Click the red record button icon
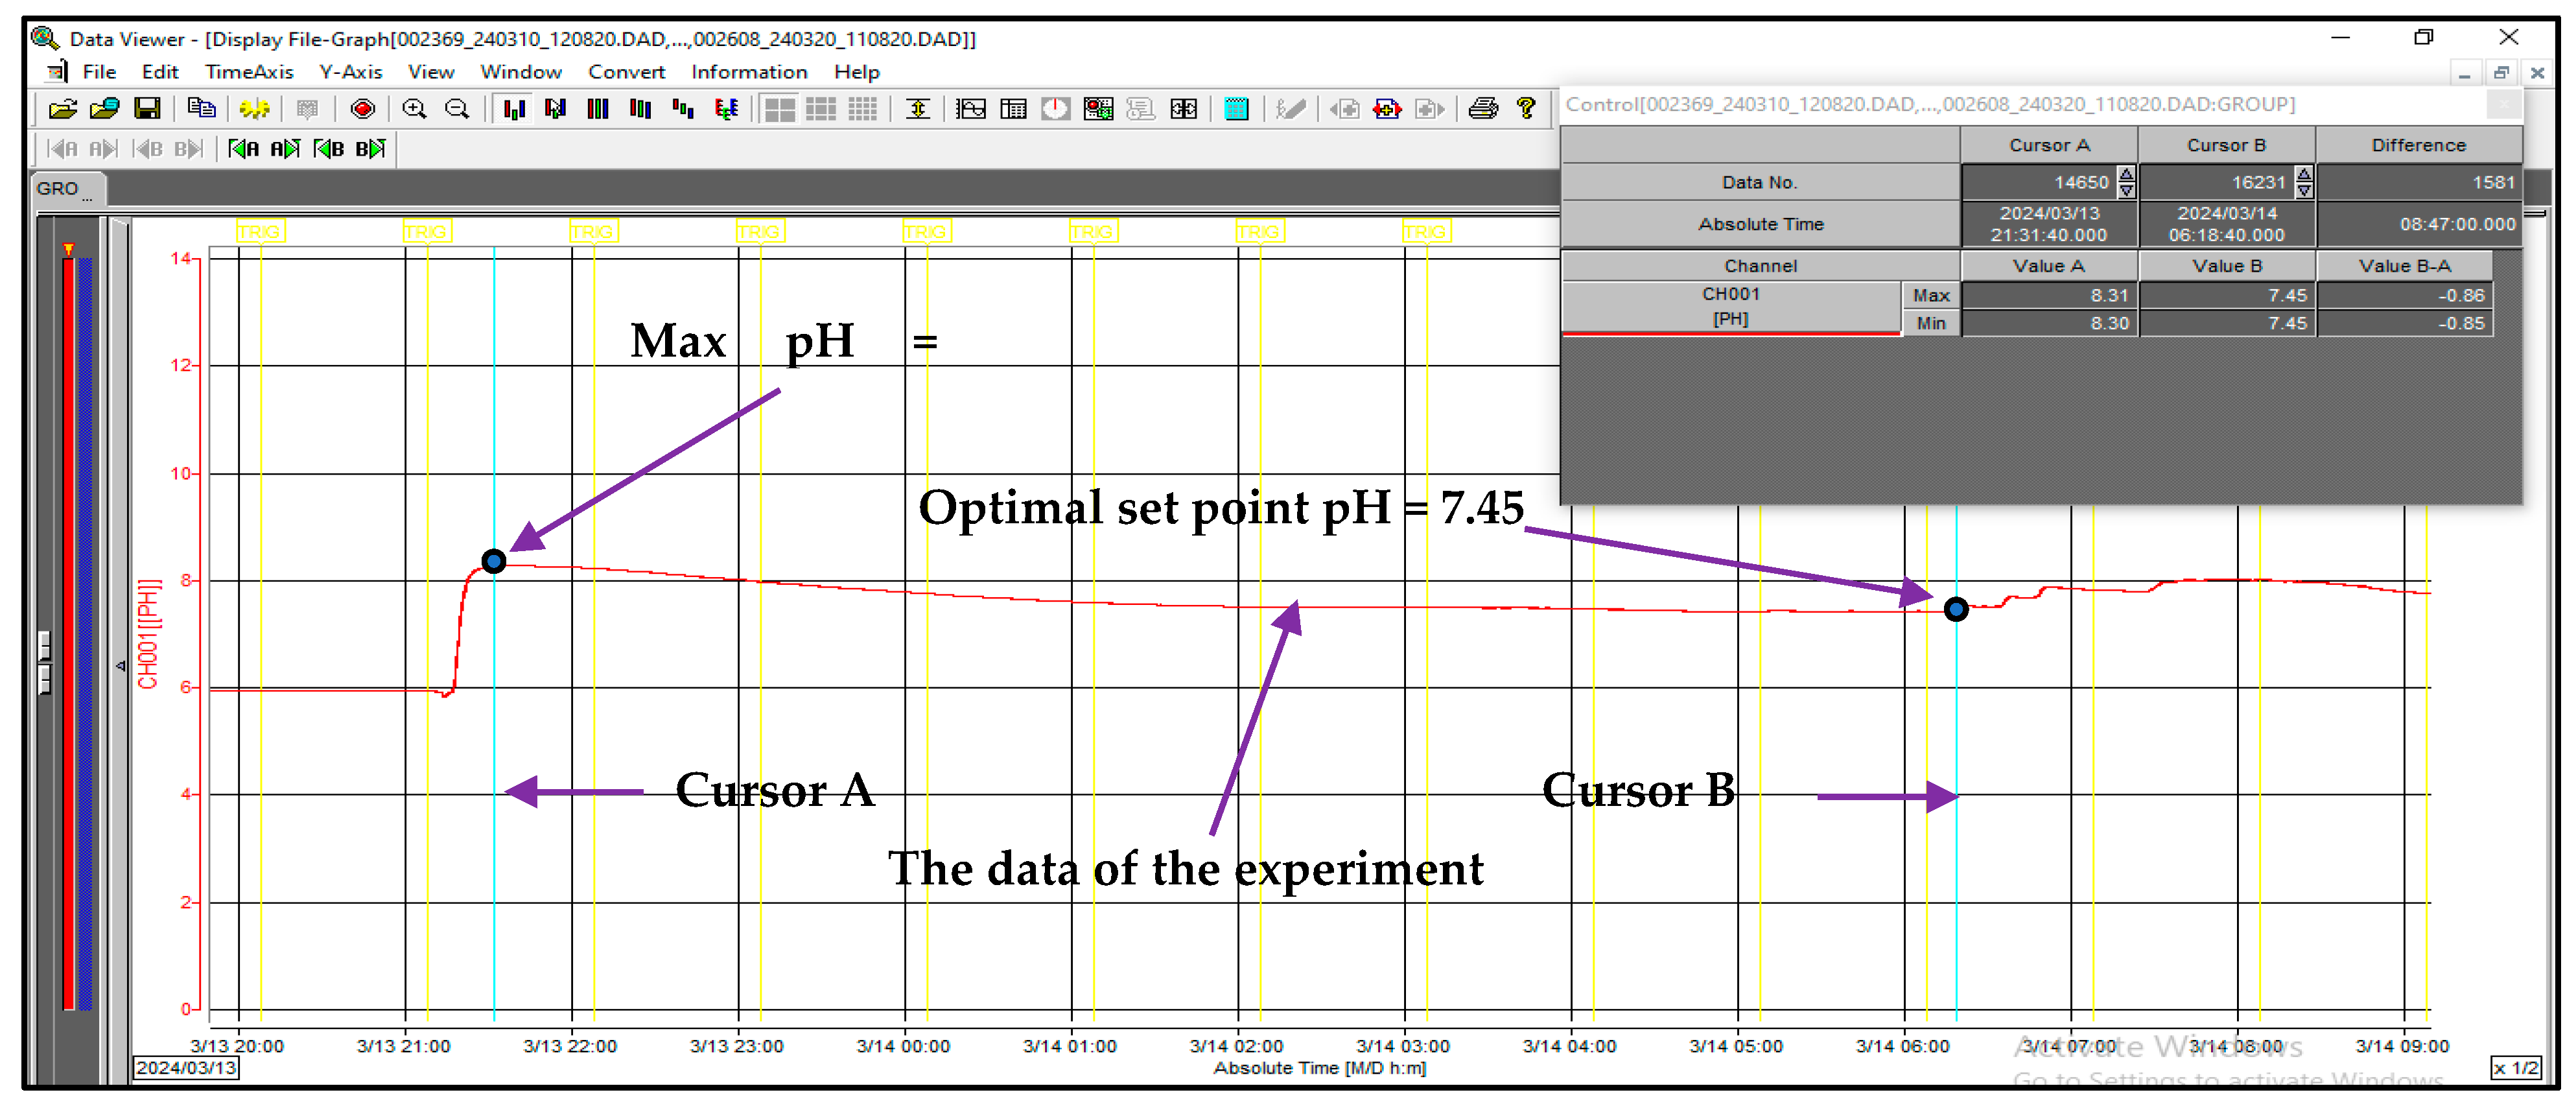The image size is (2576, 1112). (x=363, y=108)
